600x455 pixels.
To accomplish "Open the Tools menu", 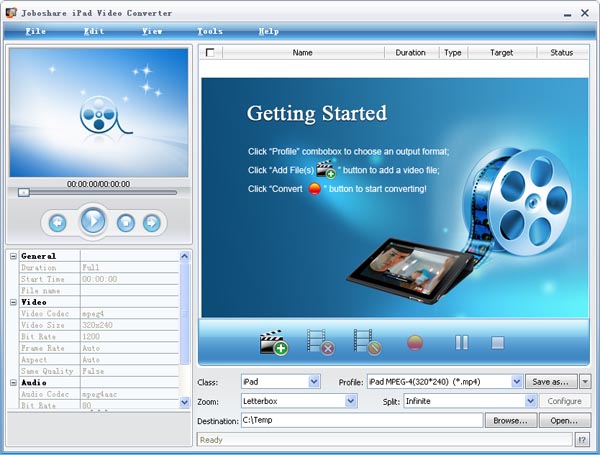I will point(210,31).
